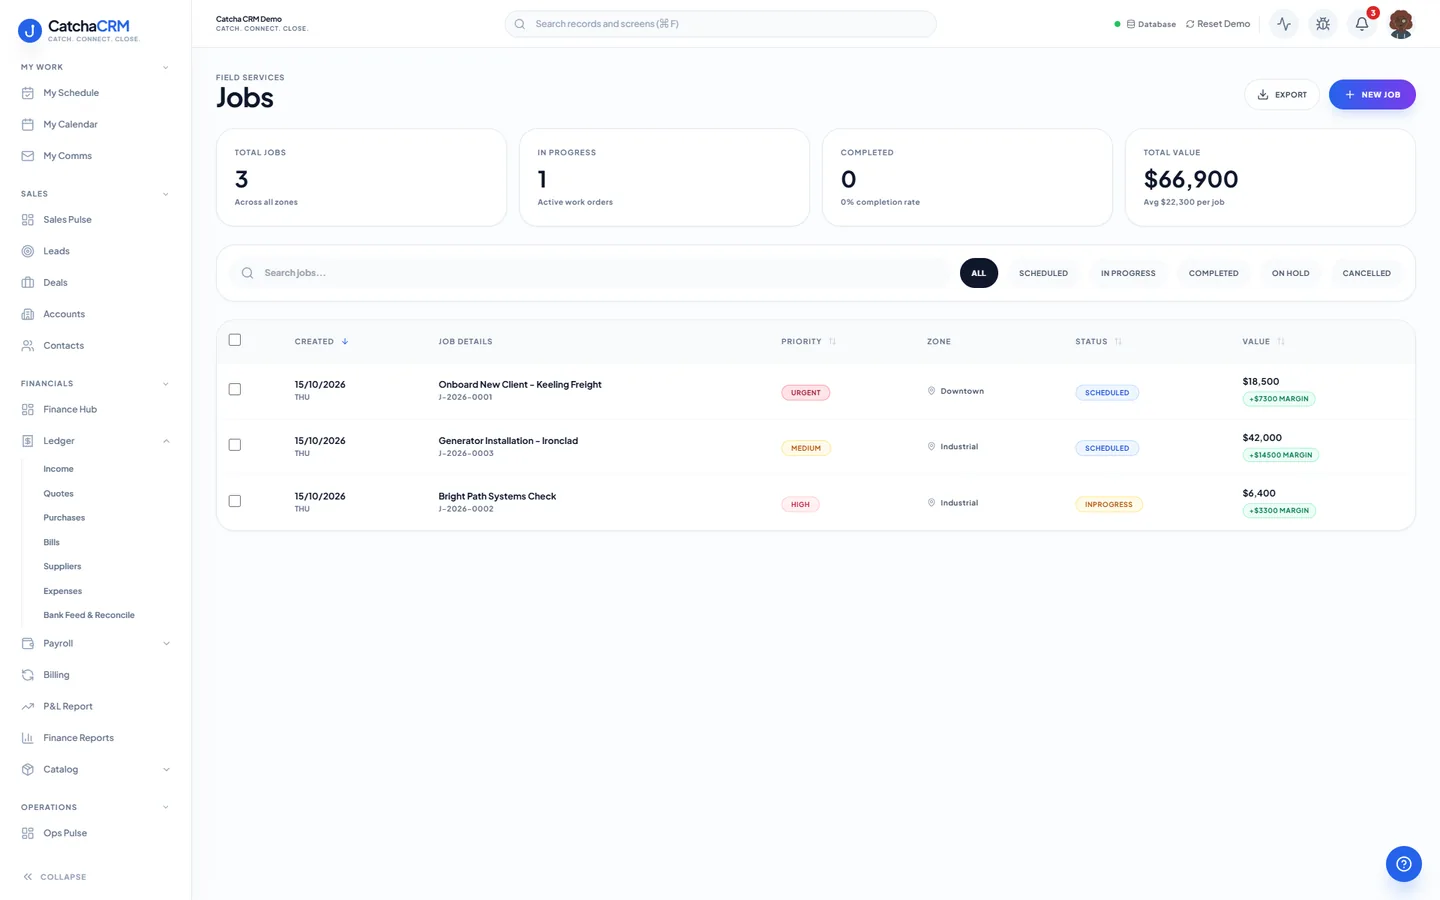This screenshot has height=900, width=1440.
Task: Collapse the Sales section chevron
Action: (x=166, y=194)
